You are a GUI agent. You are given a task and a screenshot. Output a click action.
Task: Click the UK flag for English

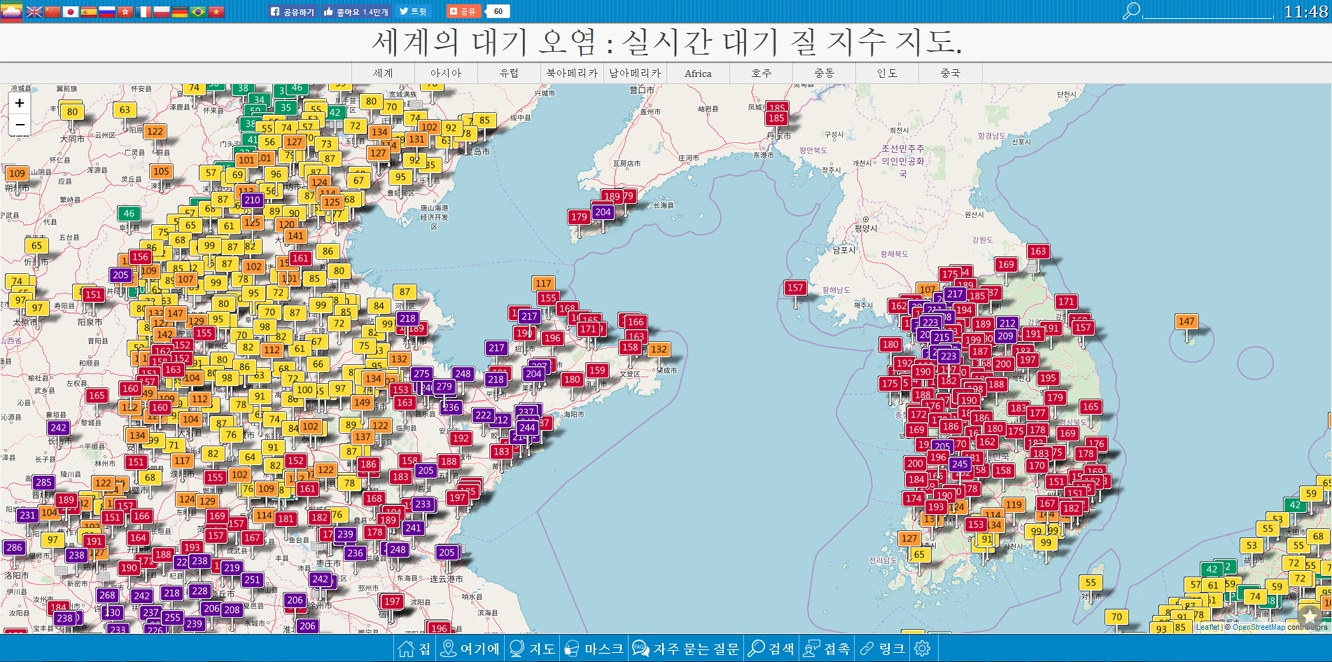pos(34,12)
